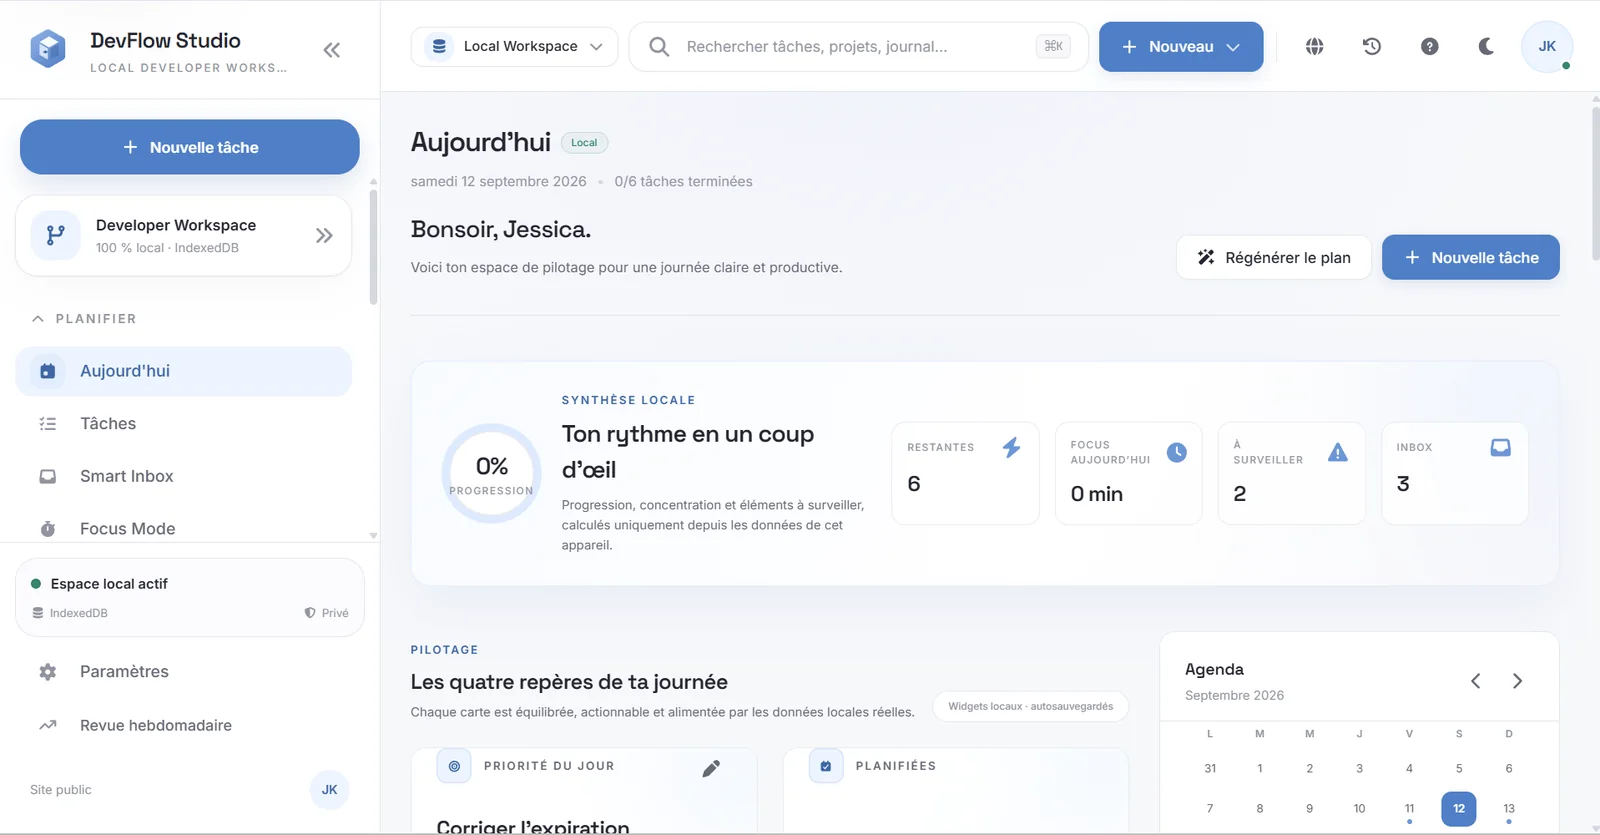Open the Nouveau dropdown button

[1181, 46]
